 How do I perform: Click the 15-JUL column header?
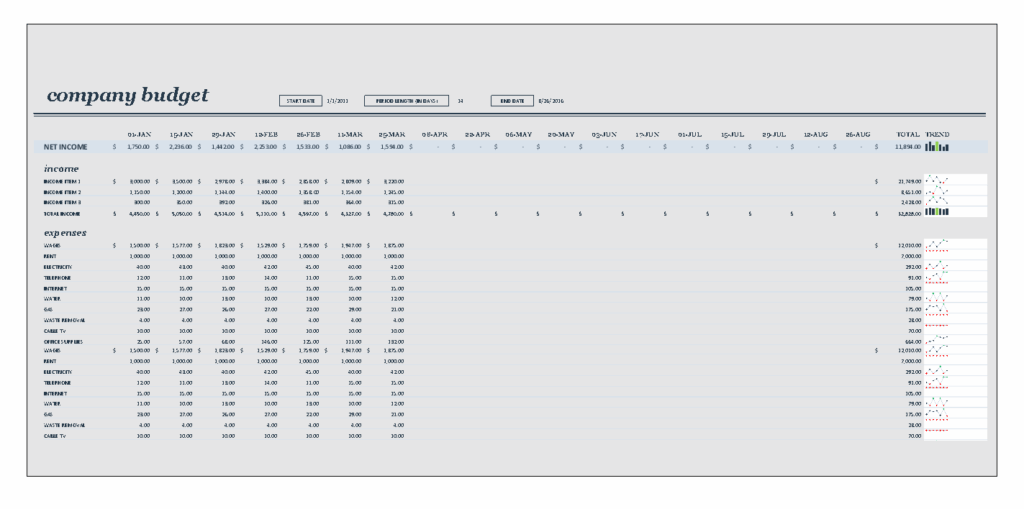[x=732, y=134]
